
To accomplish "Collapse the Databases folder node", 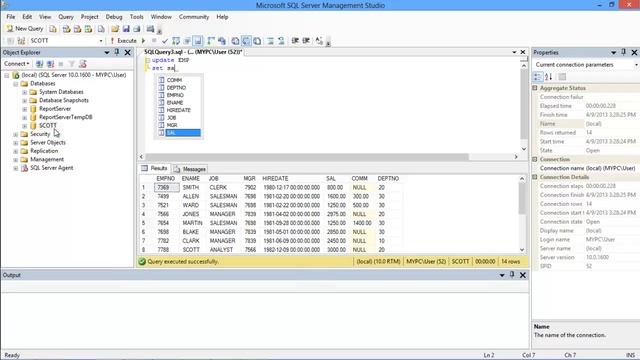I will pos(16,84).
